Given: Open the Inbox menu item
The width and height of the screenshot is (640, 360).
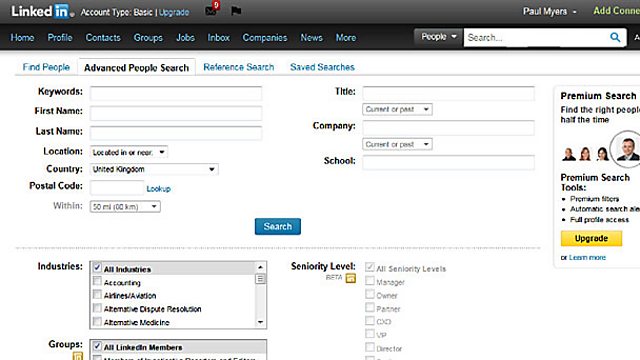Looking at the screenshot, I should tap(218, 38).
